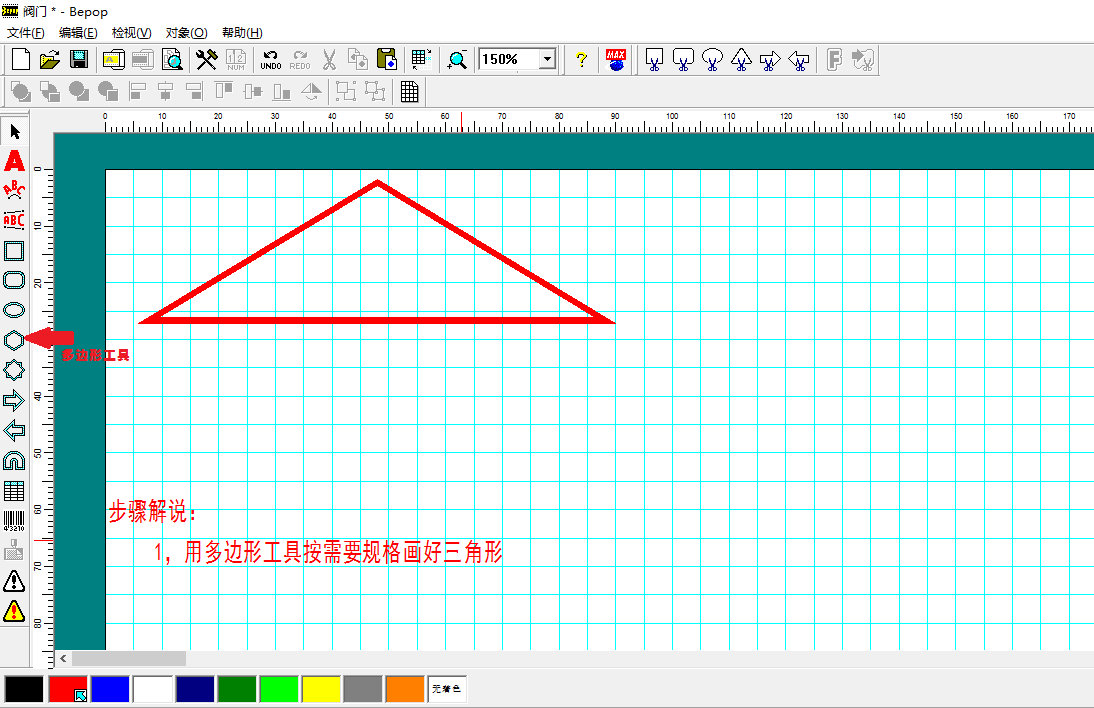This screenshot has width=1094, height=708.
Task: Click the horizontal scrollbar thumb
Action: (129, 658)
